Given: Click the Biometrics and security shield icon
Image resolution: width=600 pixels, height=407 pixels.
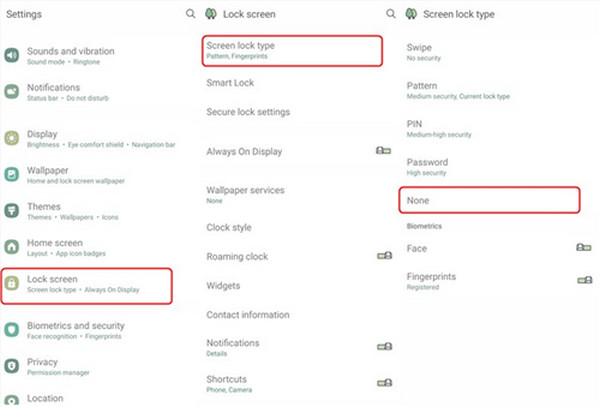Looking at the screenshot, I should [x=11, y=330].
